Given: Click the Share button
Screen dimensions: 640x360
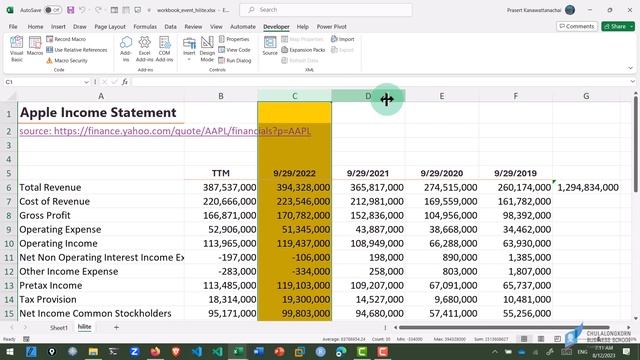Looking at the screenshot, I should coord(618,26).
